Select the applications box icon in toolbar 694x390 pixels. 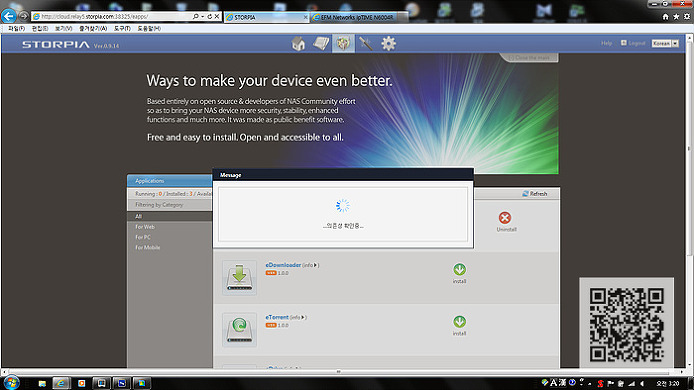point(343,43)
